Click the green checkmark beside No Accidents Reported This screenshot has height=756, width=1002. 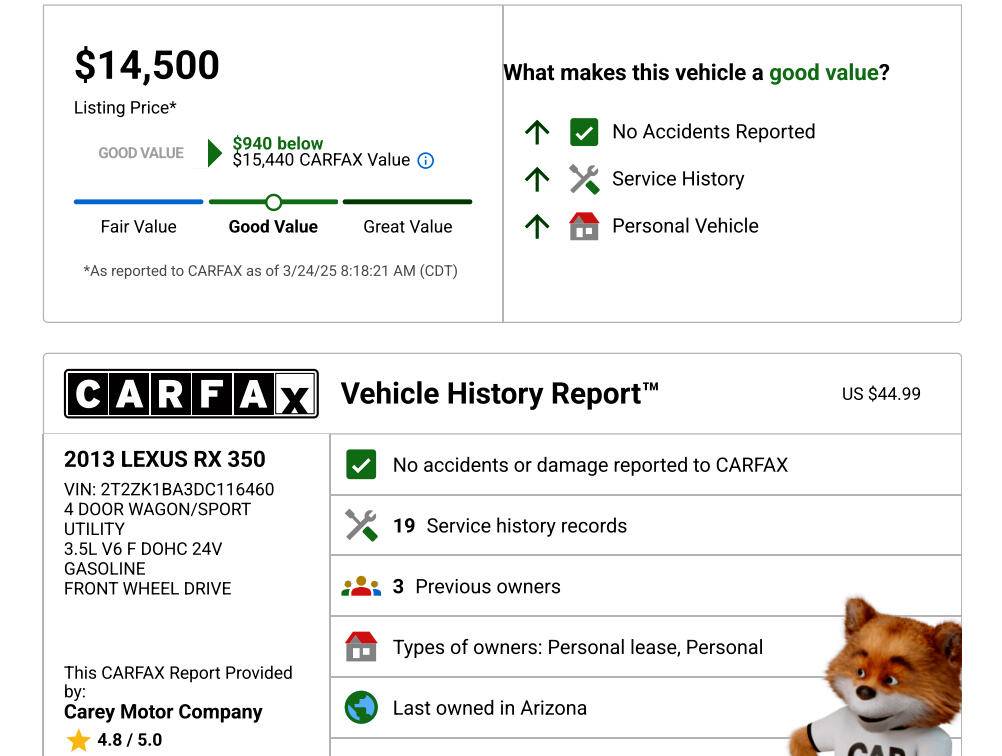click(584, 132)
